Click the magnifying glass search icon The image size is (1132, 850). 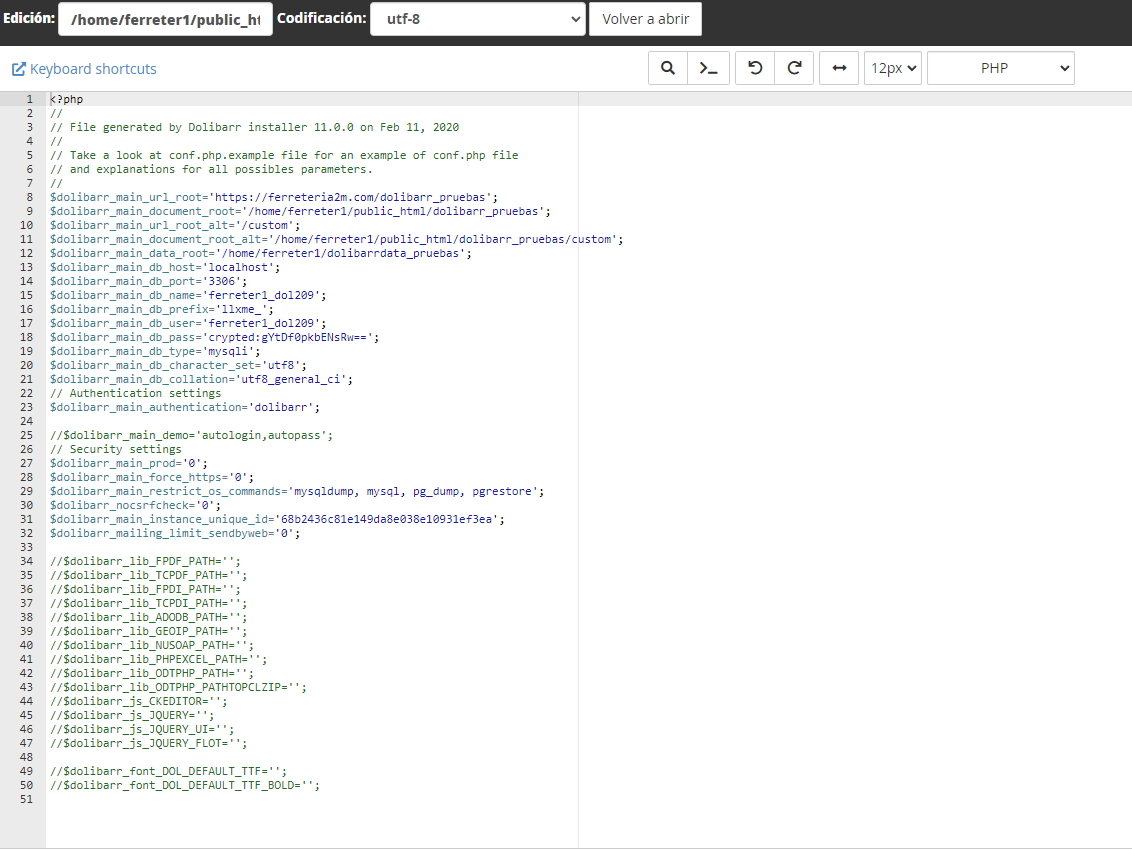(x=667, y=68)
